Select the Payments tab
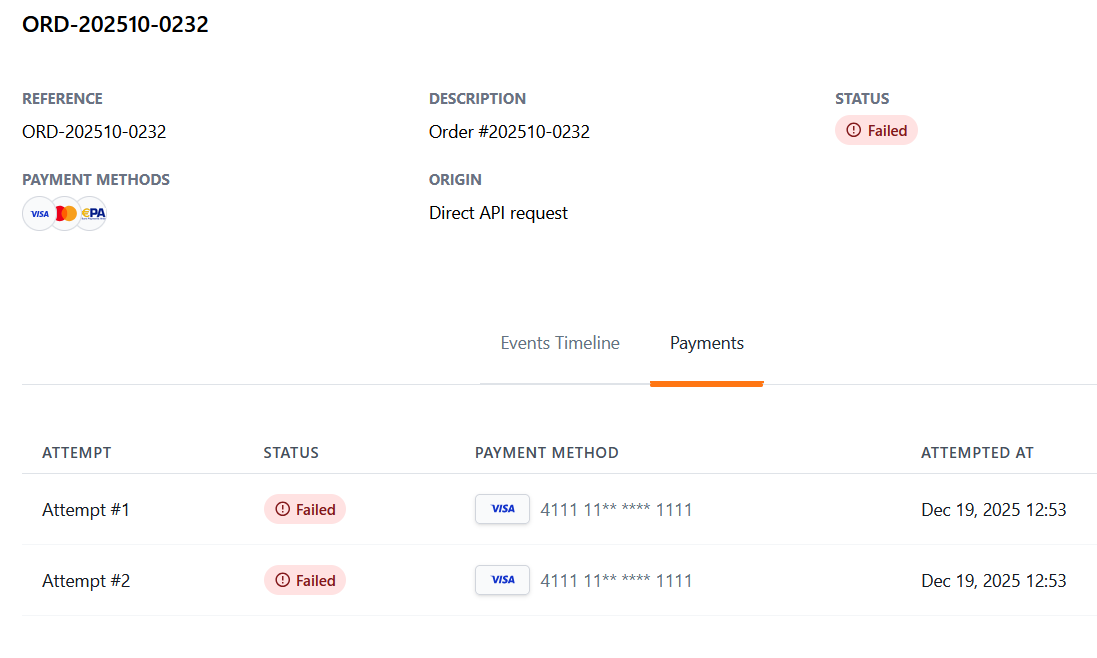 (707, 343)
